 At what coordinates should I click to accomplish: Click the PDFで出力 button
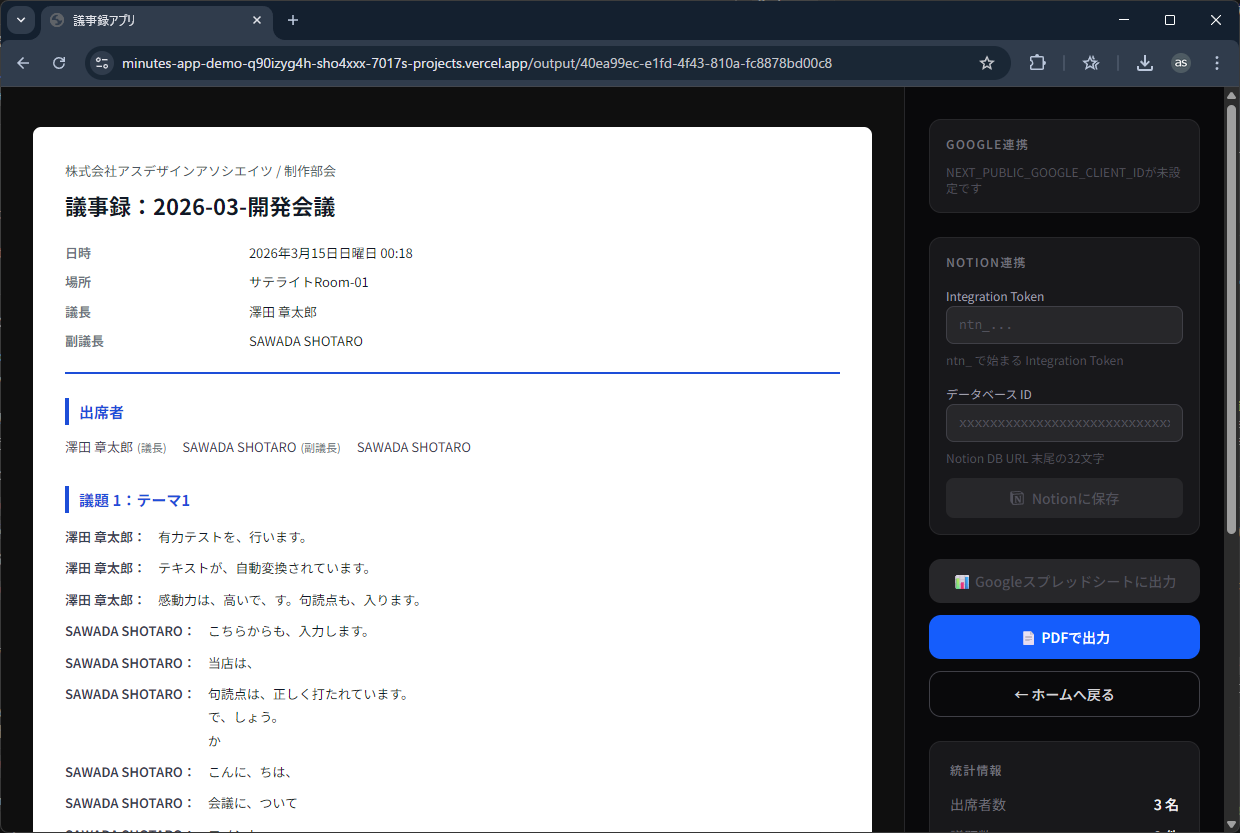[1064, 638]
